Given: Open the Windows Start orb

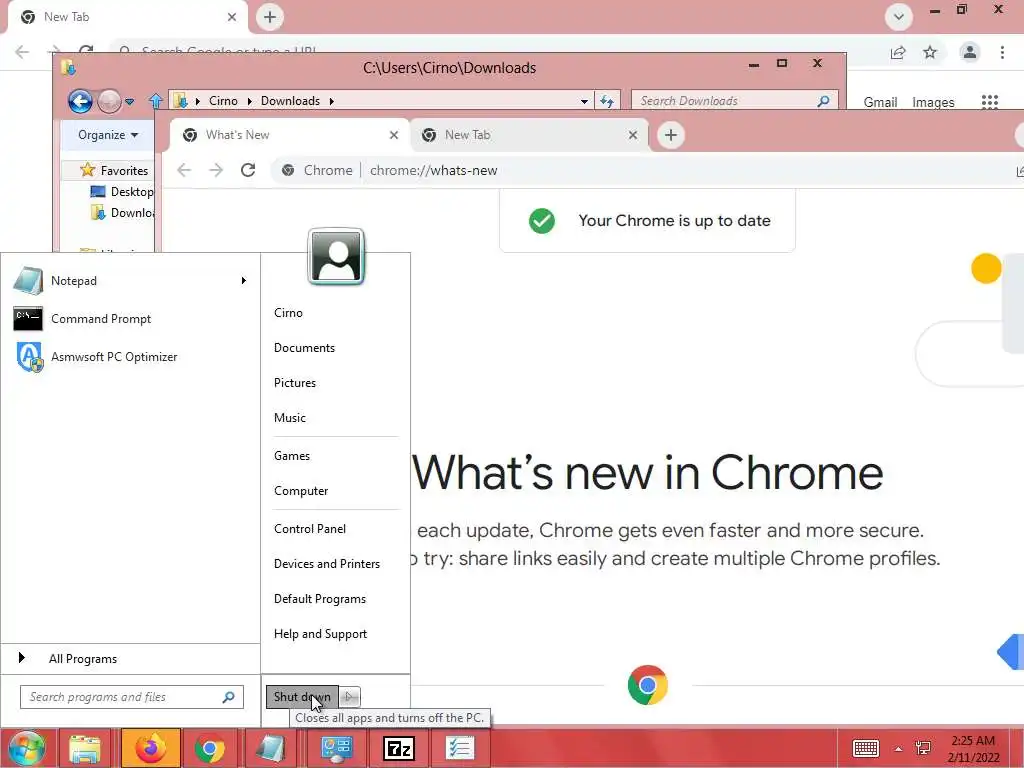Looking at the screenshot, I should pos(25,748).
